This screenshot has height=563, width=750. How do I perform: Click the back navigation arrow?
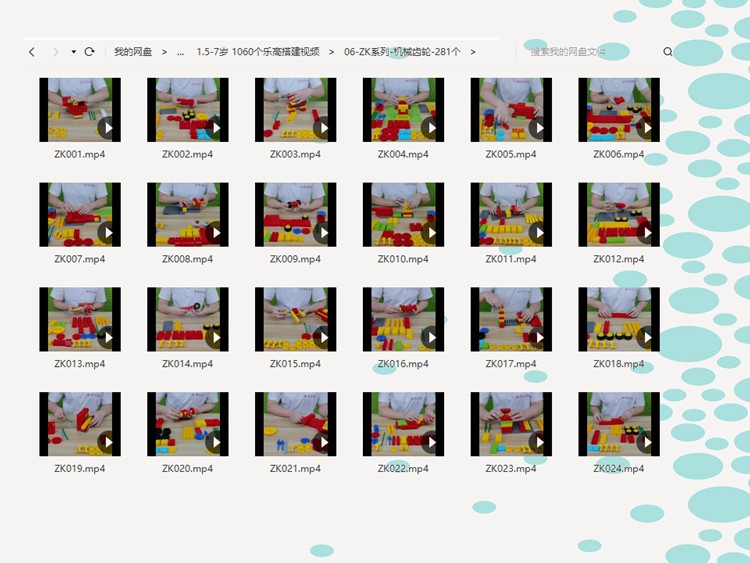point(32,52)
